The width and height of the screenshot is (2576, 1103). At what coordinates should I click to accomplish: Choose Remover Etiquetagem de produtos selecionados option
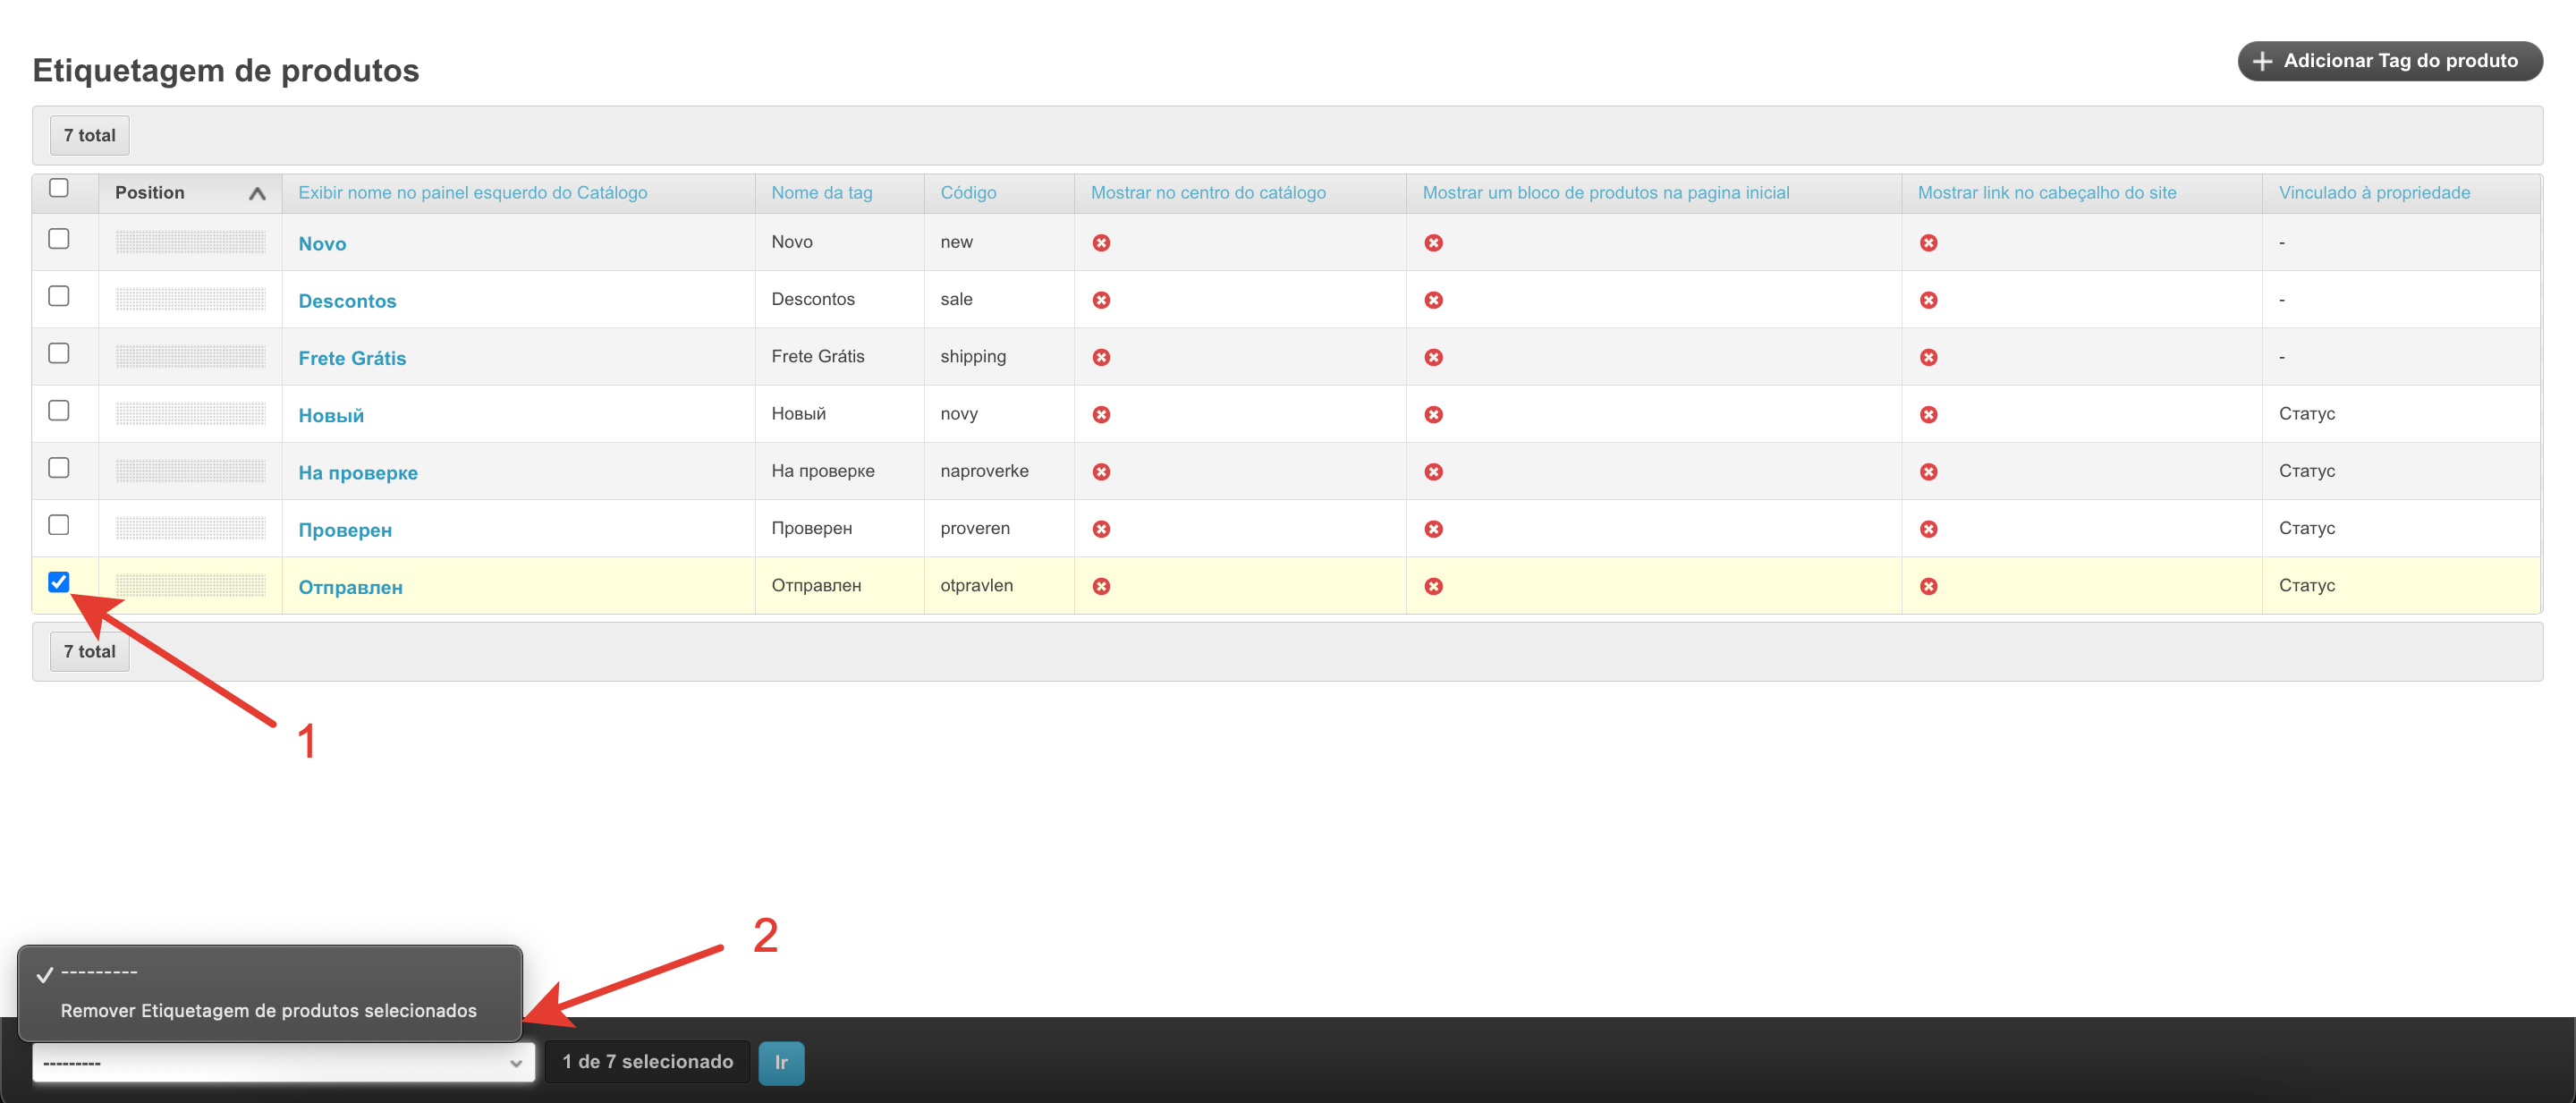tap(268, 1010)
